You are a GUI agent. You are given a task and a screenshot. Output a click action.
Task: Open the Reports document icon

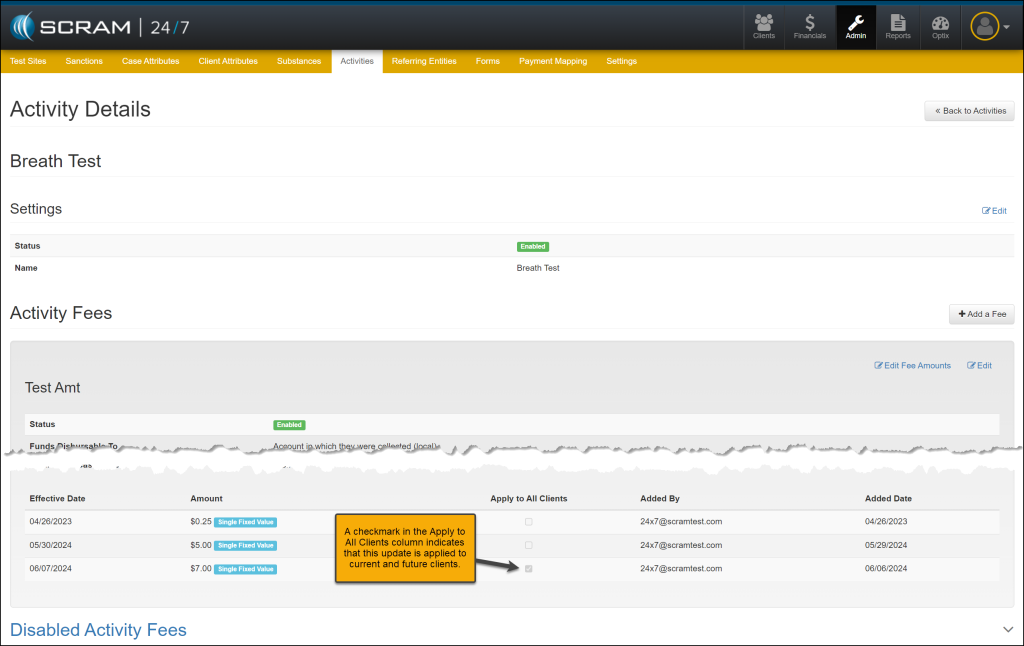click(898, 26)
